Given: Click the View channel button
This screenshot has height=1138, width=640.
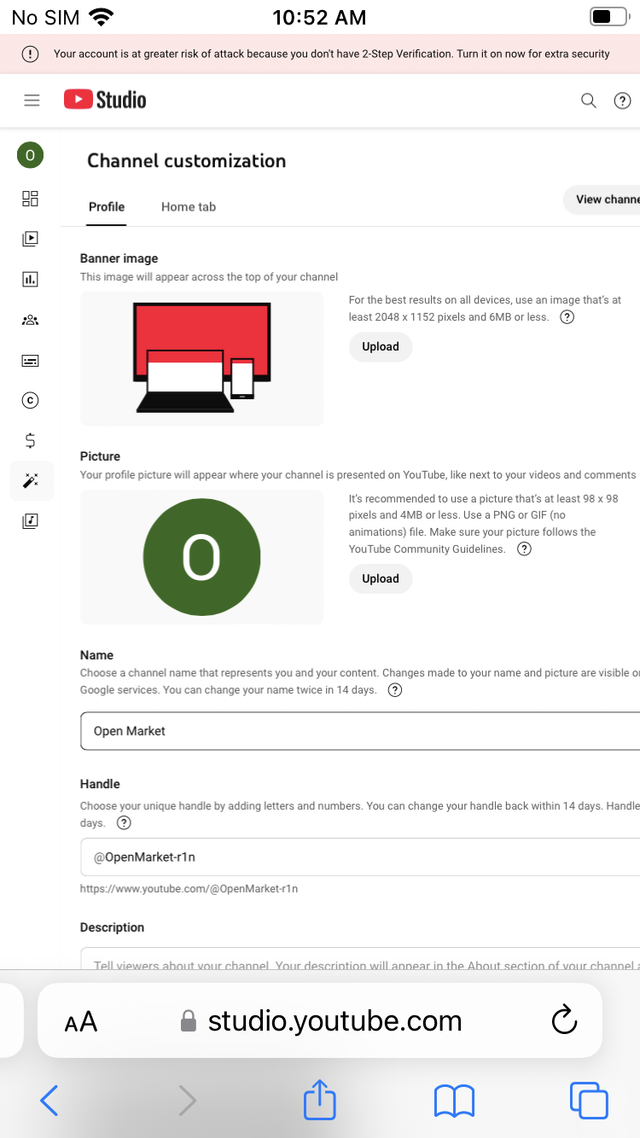Looking at the screenshot, I should point(602,200).
